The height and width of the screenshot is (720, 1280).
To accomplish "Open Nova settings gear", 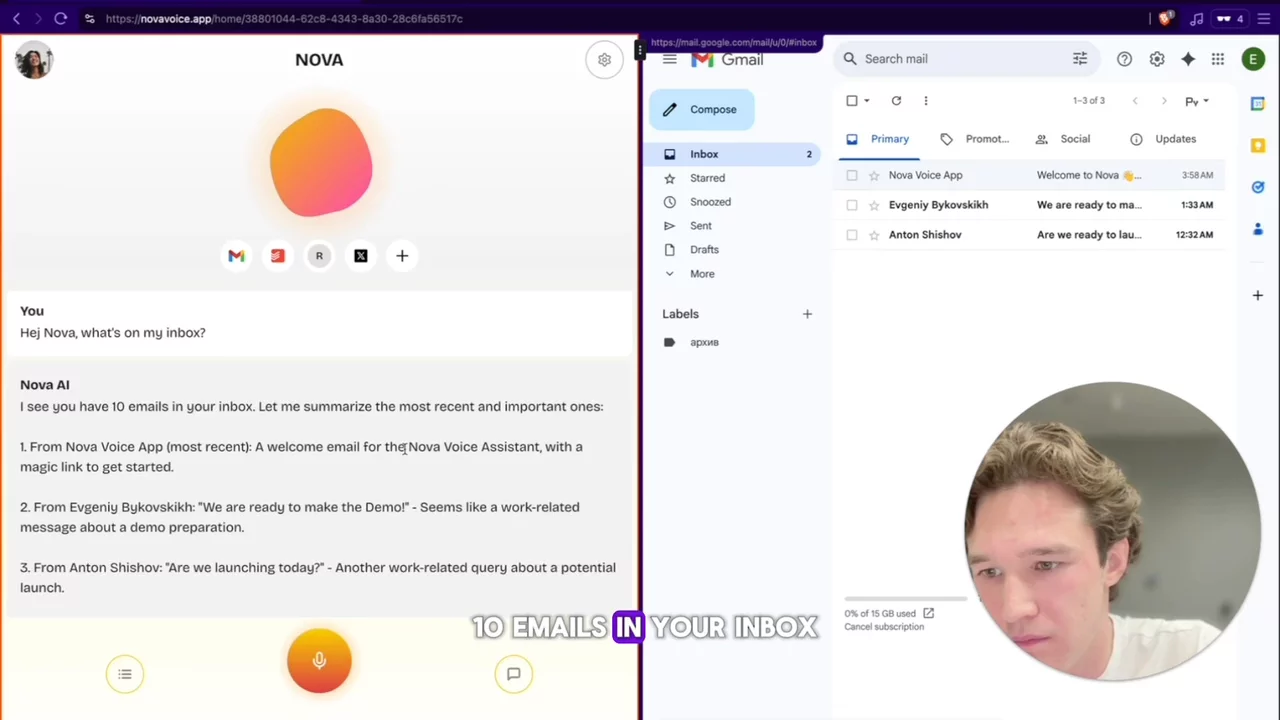I will (x=604, y=60).
